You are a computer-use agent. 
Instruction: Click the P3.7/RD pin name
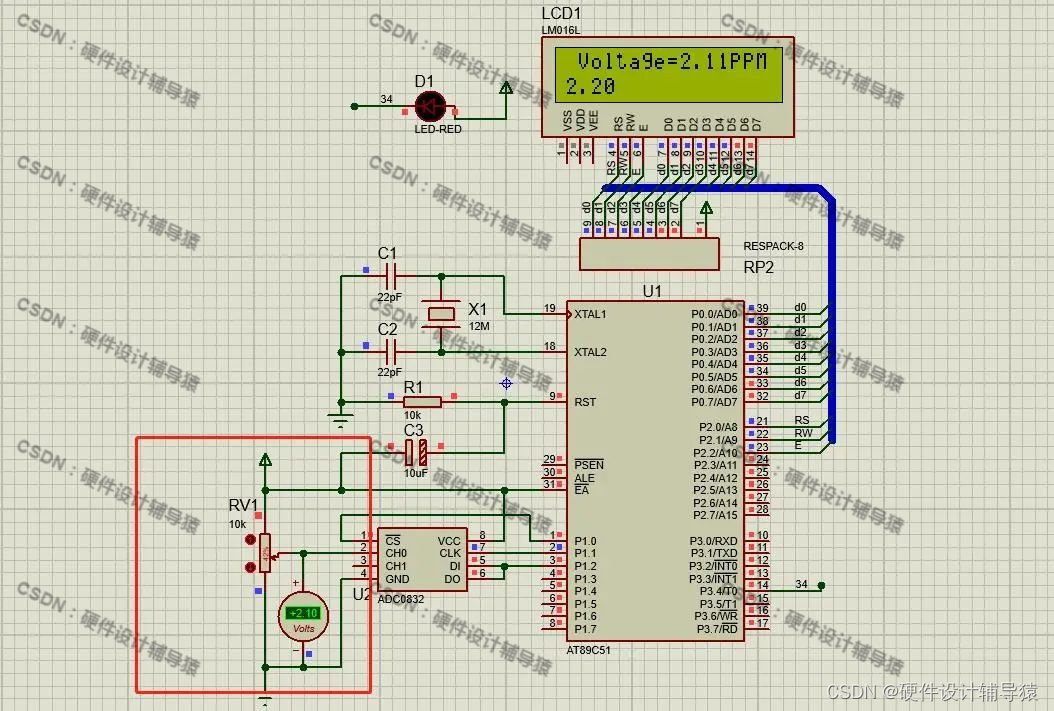click(717, 629)
